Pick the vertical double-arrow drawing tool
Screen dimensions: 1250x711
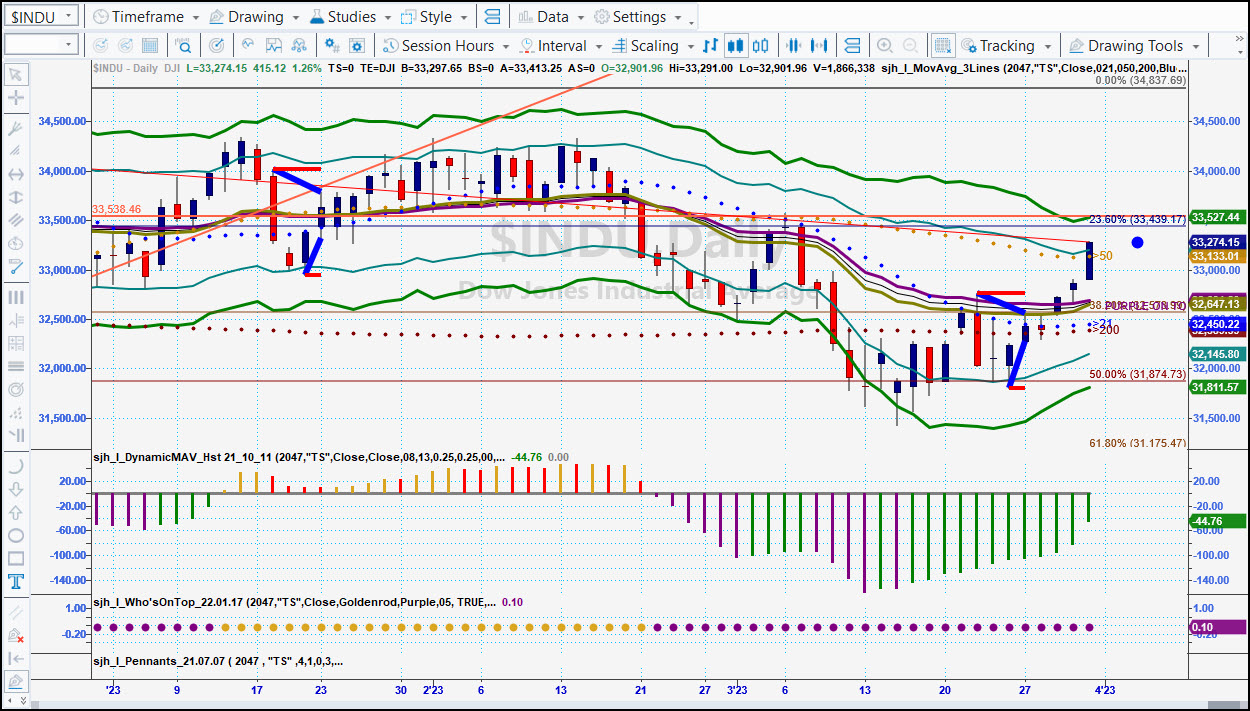point(15,197)
